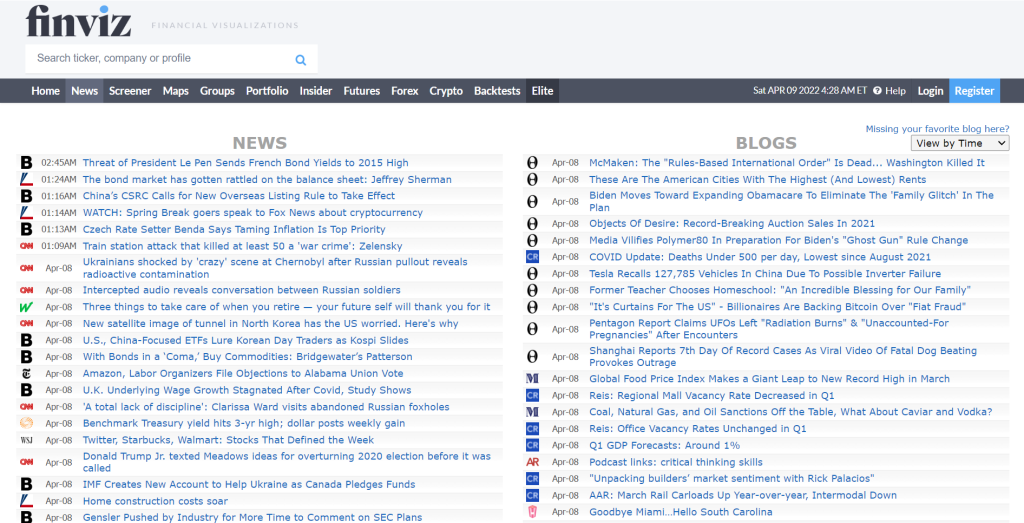Click CNN icon beside Donald Trump Jr. story
Image resolution: width=1024 pixels, height=523 pixels.
click(x=26, y=462)
